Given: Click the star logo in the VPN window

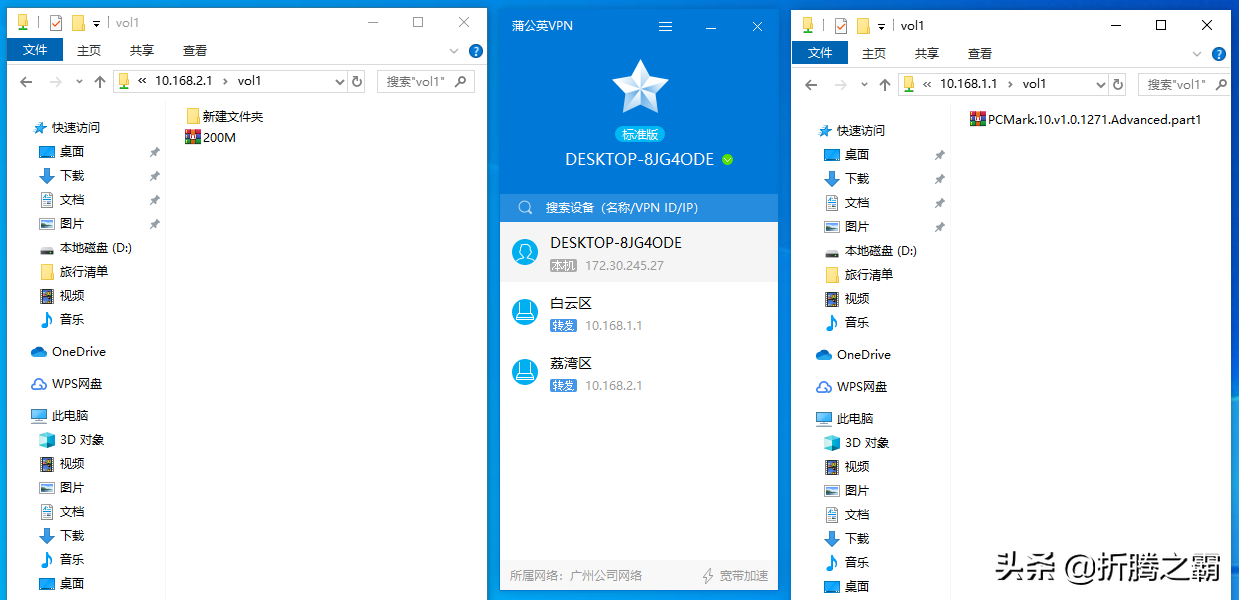Looking at the screenshot, I should tap(640, 89).
